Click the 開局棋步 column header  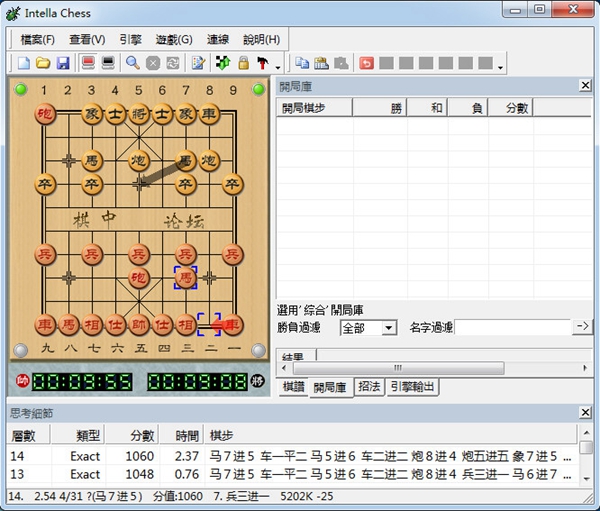(314, 108)
